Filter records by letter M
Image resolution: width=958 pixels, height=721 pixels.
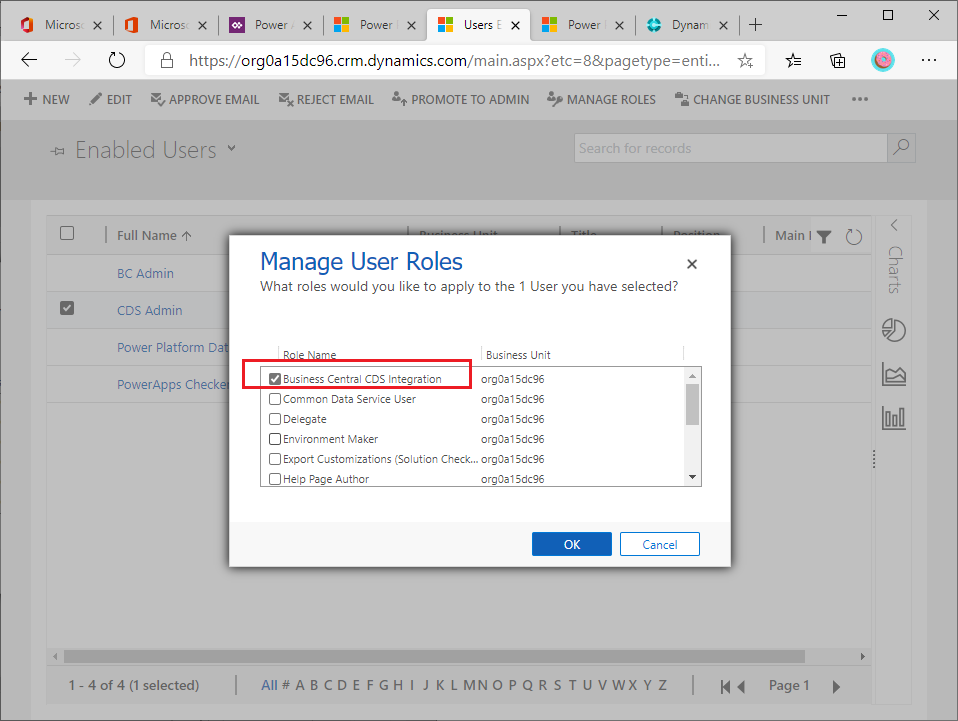[469, 685]
